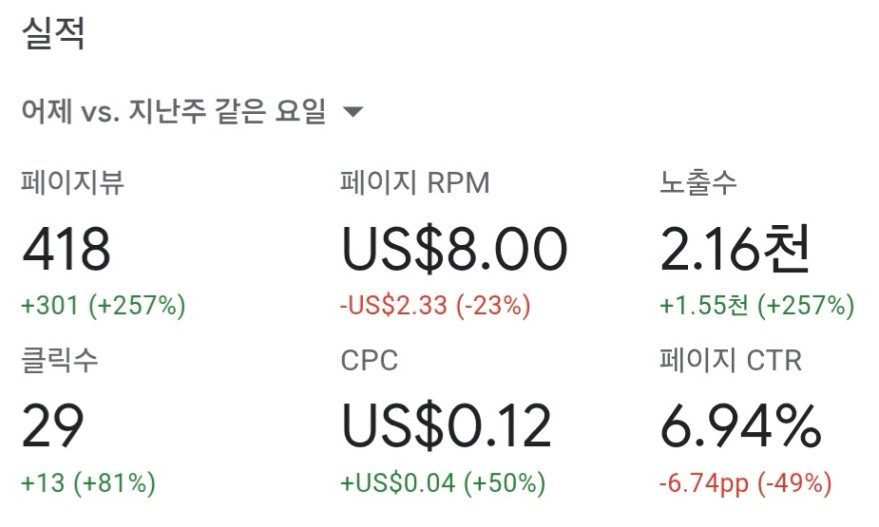Image resolution: width=879 pixels, height=527 pixels.
Task: Select the 페이지뷰 metric label
Action: click(72, 183)
